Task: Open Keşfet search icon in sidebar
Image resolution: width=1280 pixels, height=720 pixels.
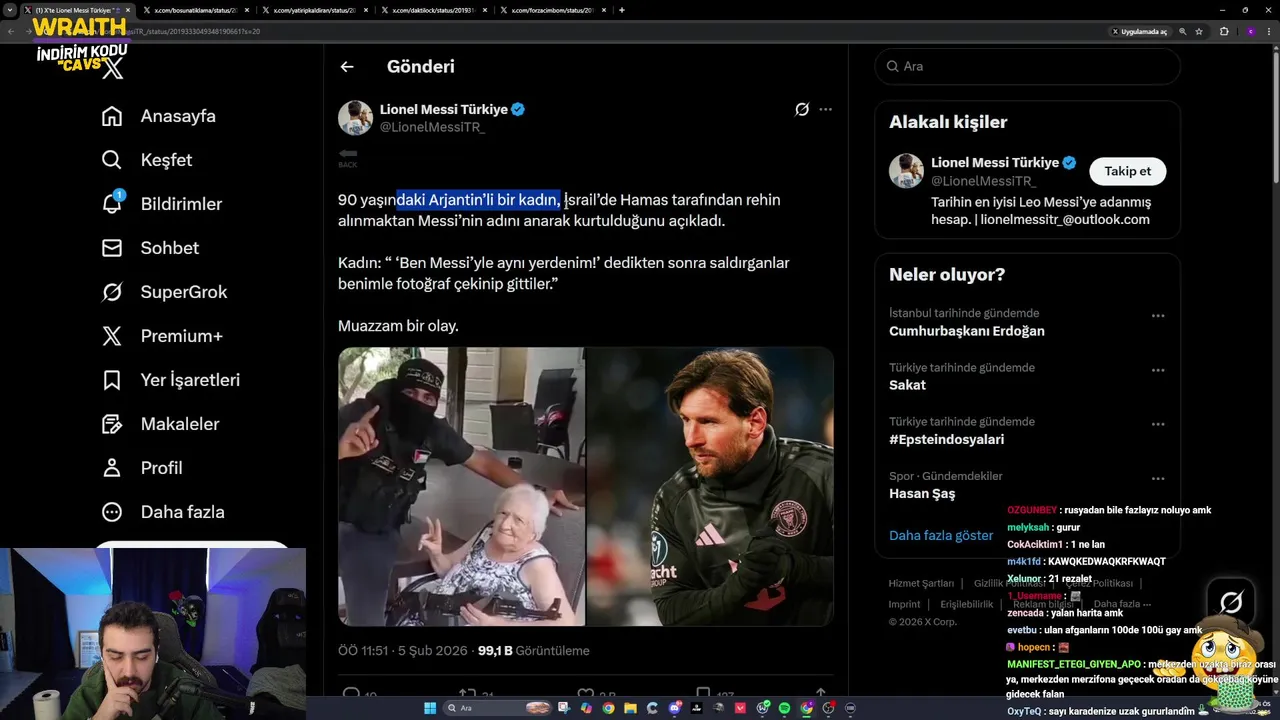Action: pyautogui.click(x=112, y=160)
